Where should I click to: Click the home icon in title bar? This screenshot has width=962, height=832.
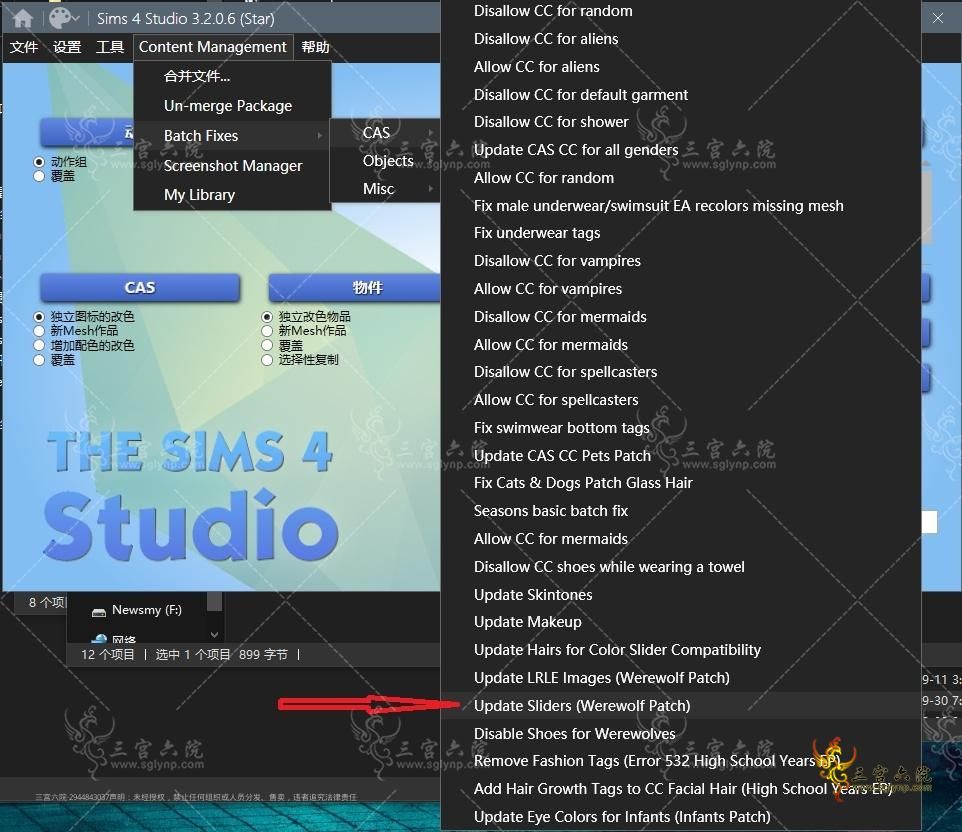23,18
